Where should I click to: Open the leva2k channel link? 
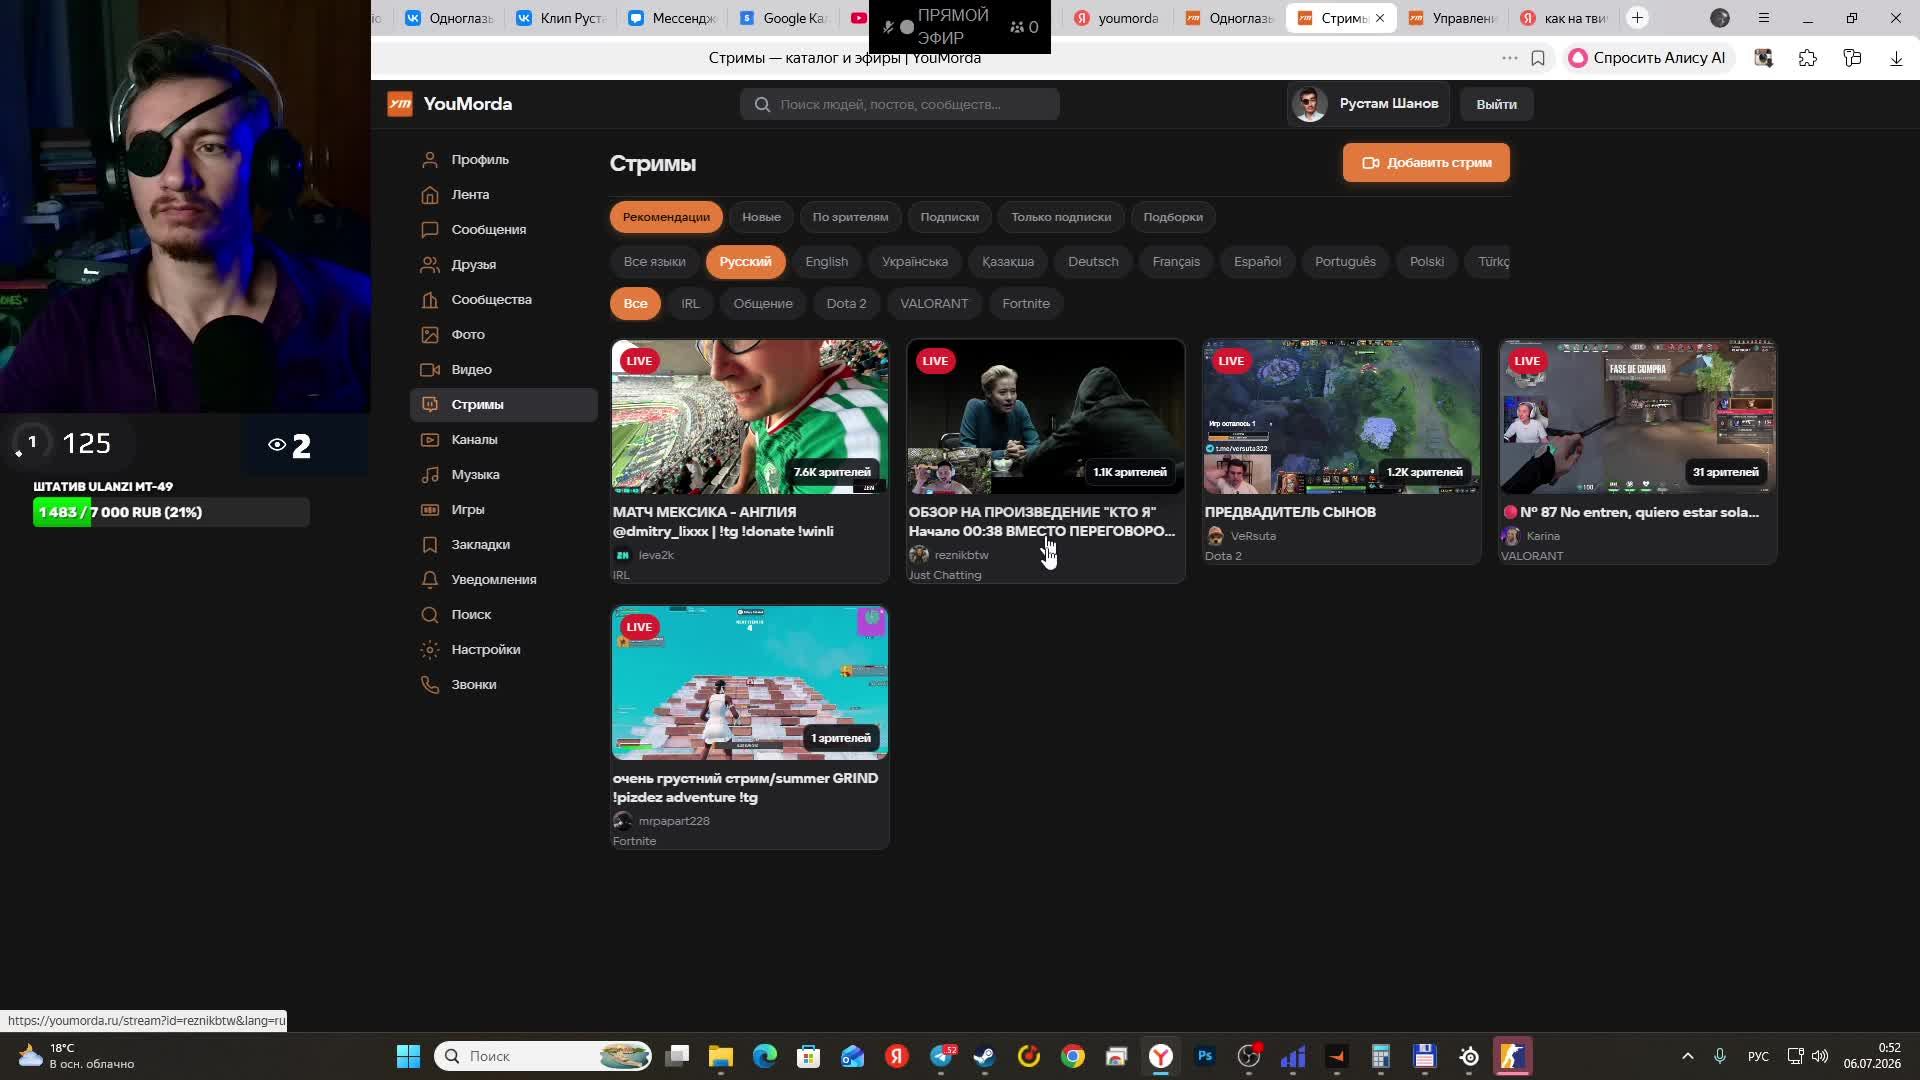point(655,555)
